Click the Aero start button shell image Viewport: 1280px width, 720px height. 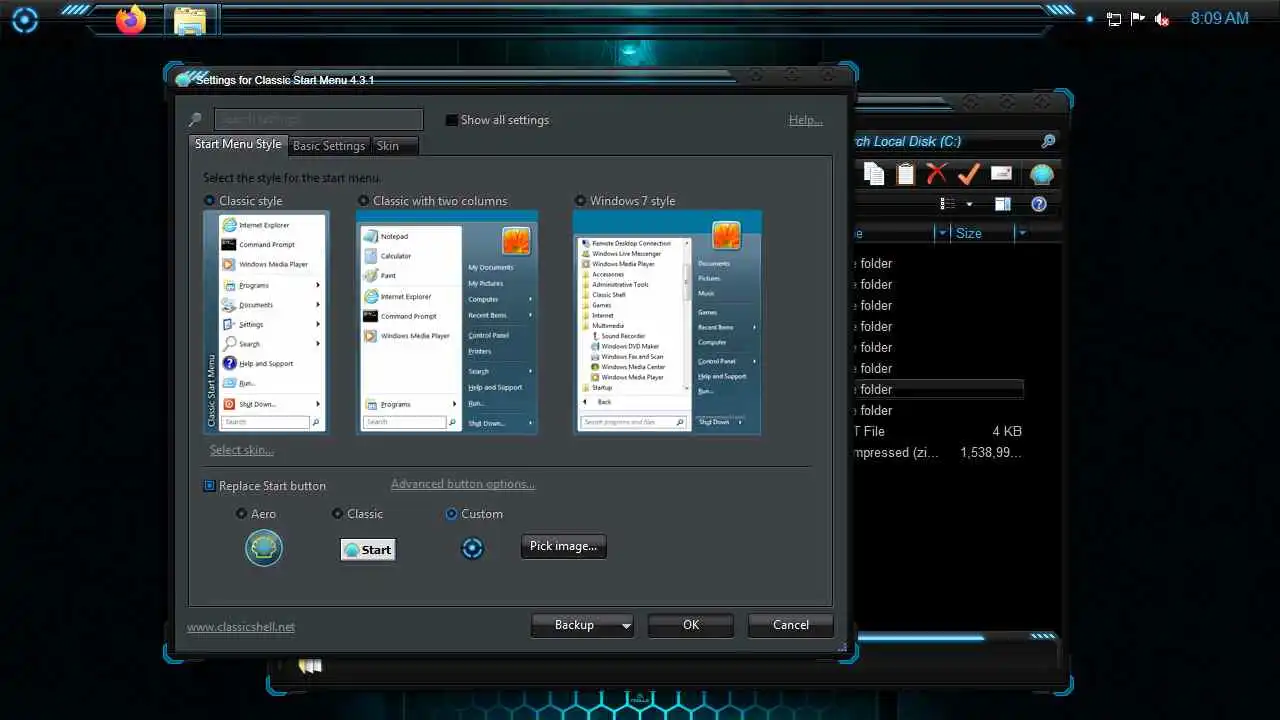264,548
